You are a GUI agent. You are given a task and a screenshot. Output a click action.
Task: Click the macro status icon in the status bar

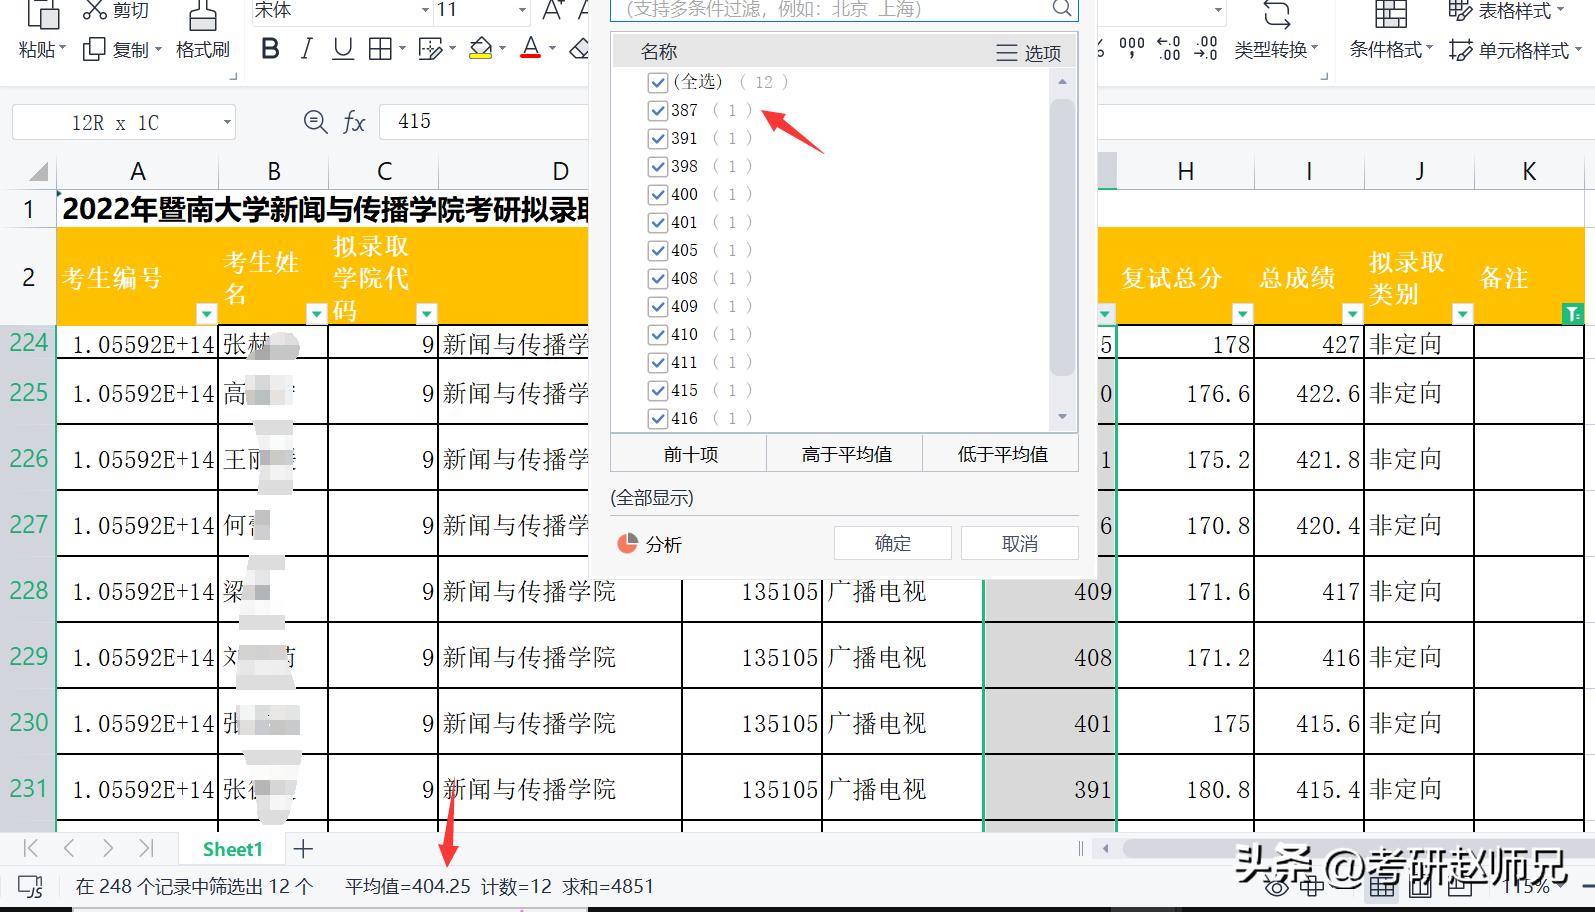point(31,886)
